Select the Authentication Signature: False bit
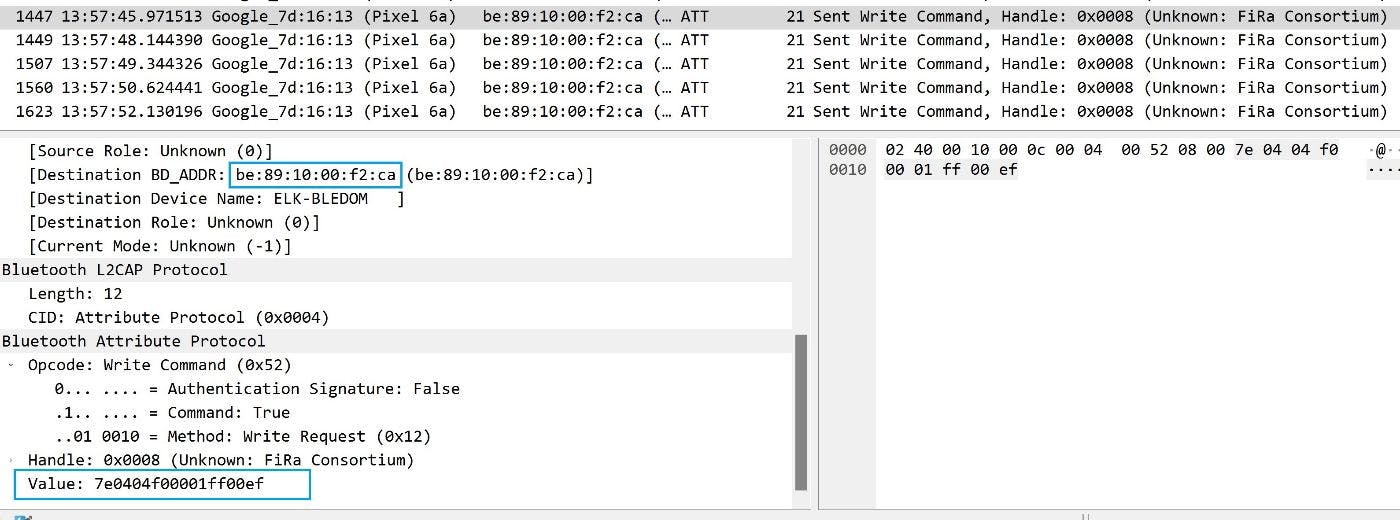 [257, 389]
